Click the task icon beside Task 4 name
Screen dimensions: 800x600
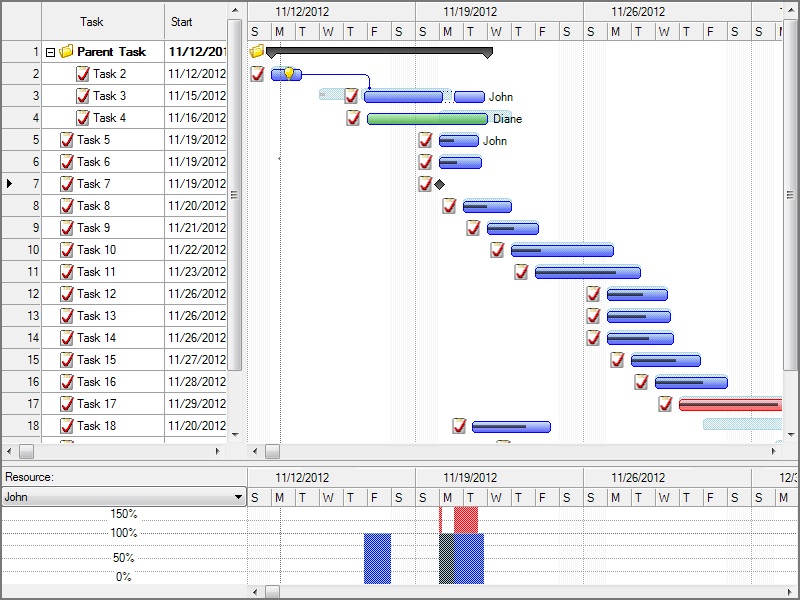tap(83, 118)
